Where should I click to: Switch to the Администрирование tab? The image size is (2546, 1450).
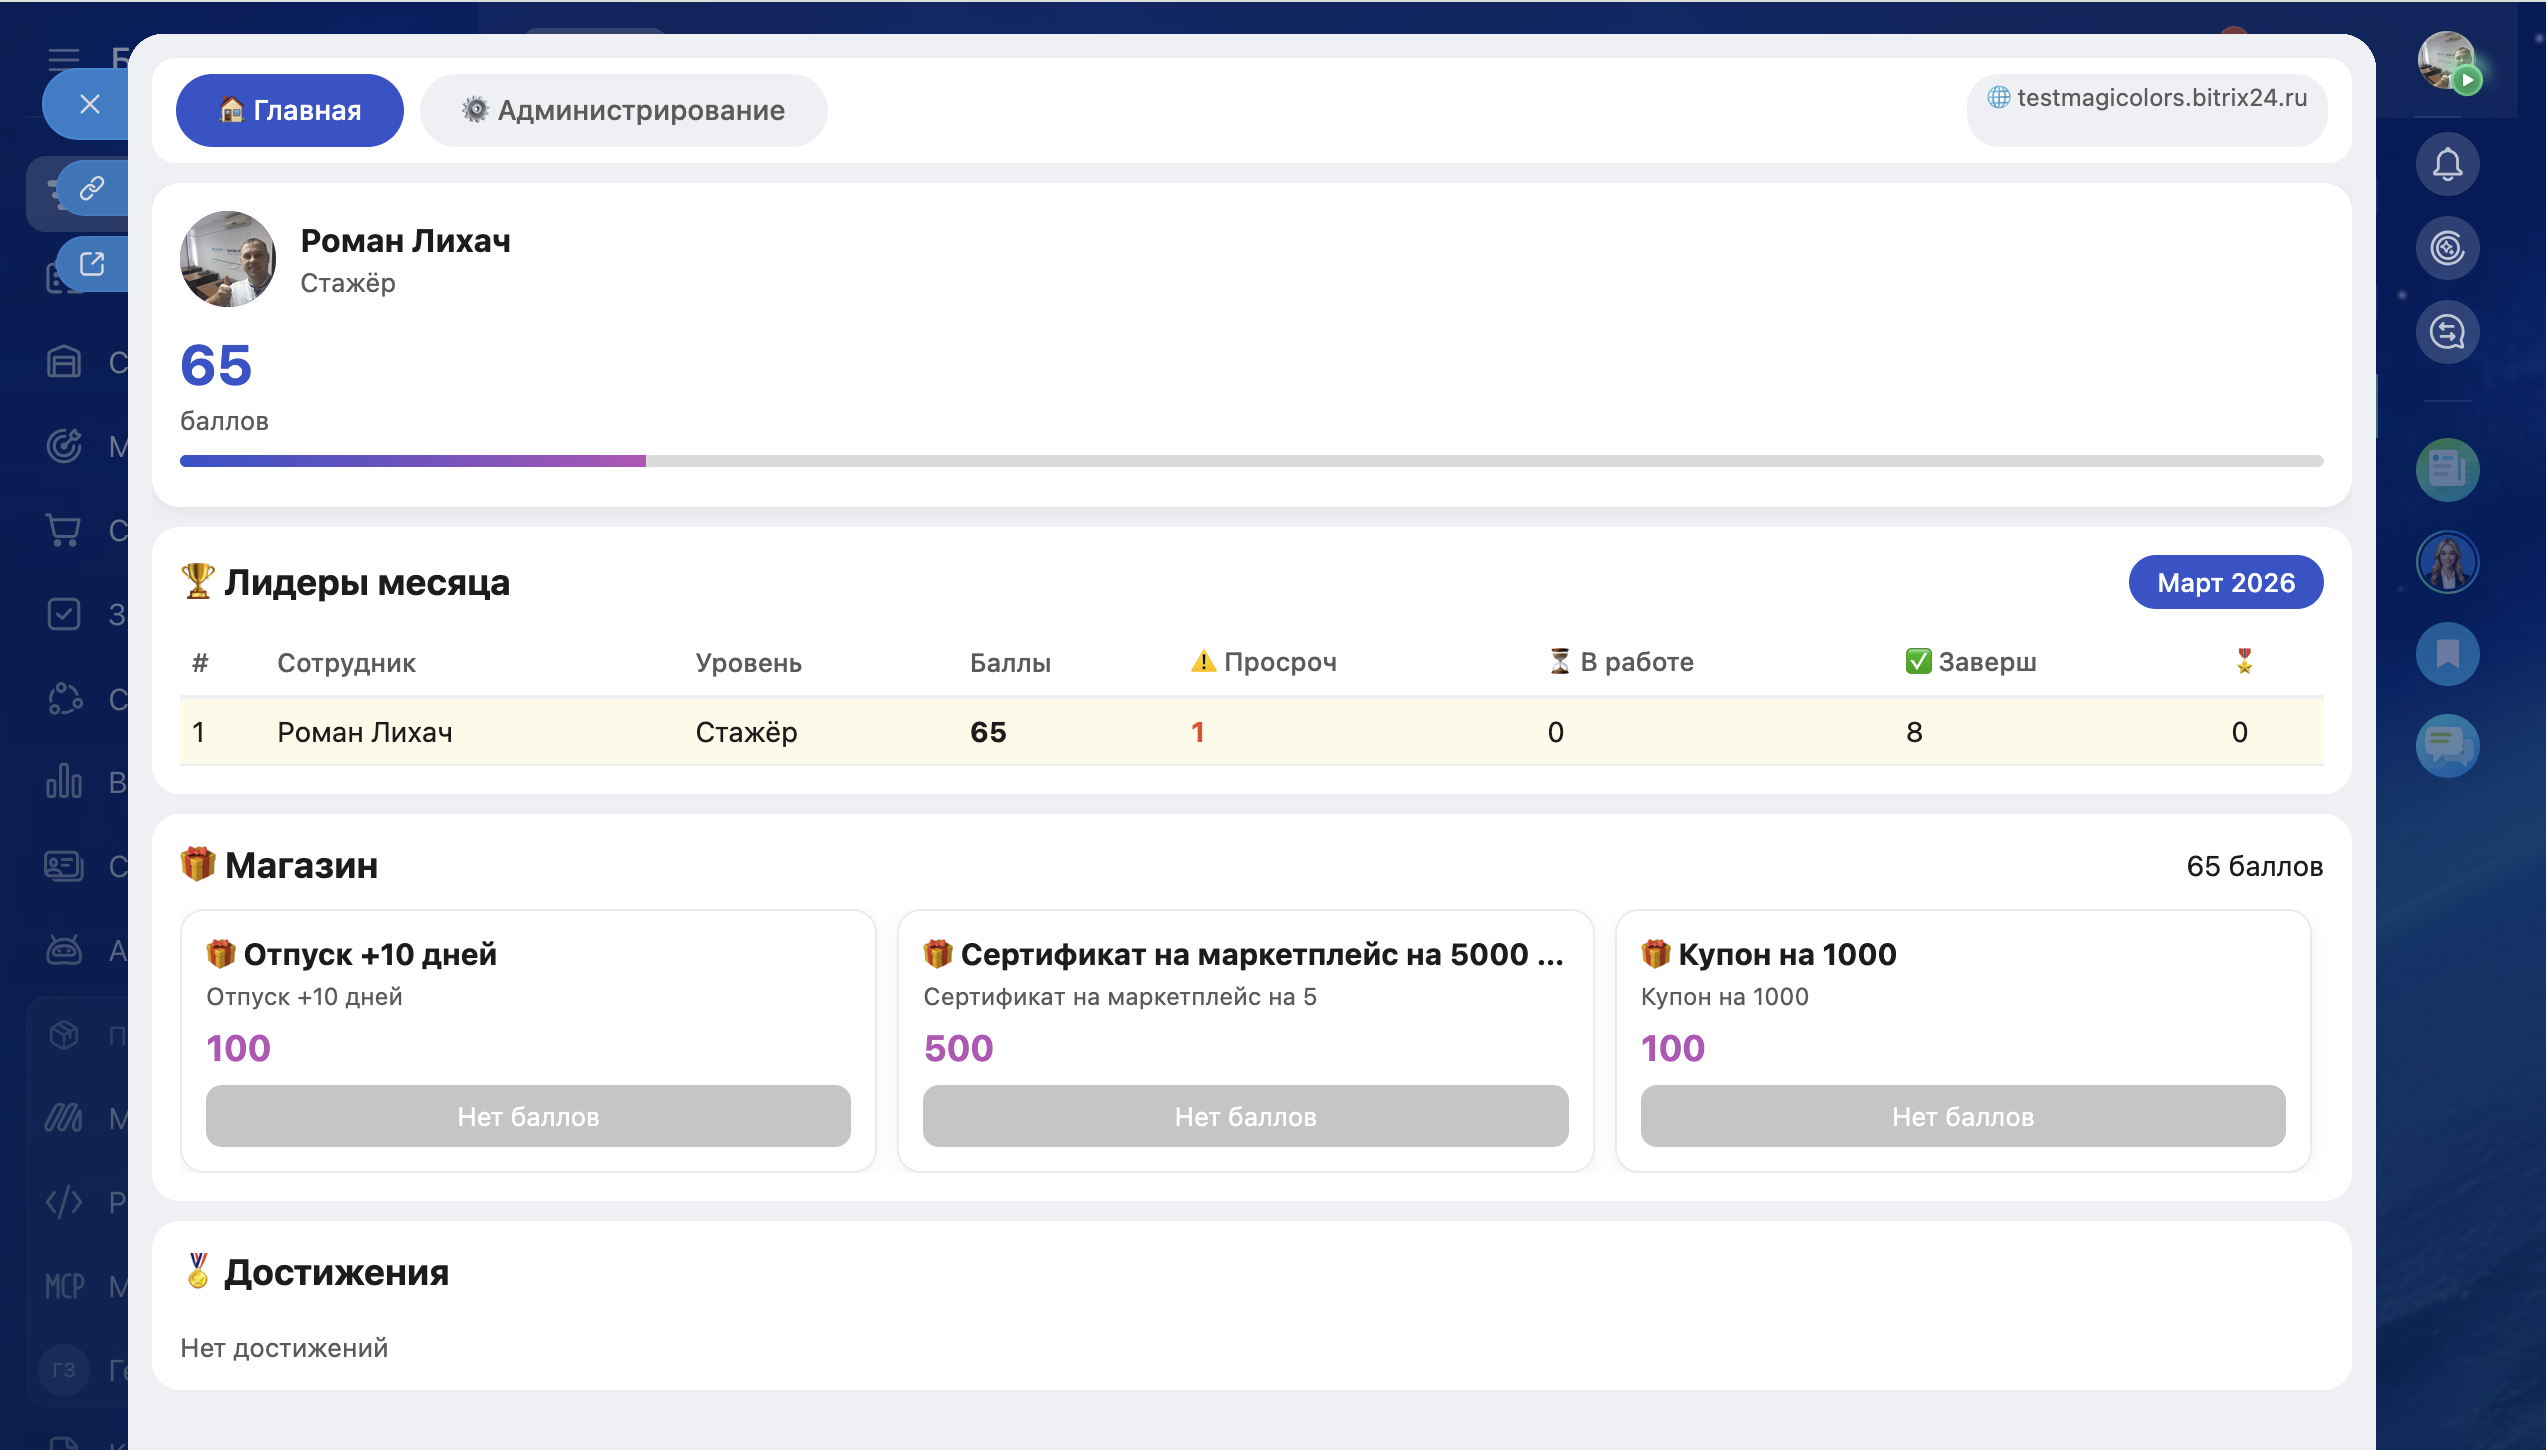pos(623,110)
